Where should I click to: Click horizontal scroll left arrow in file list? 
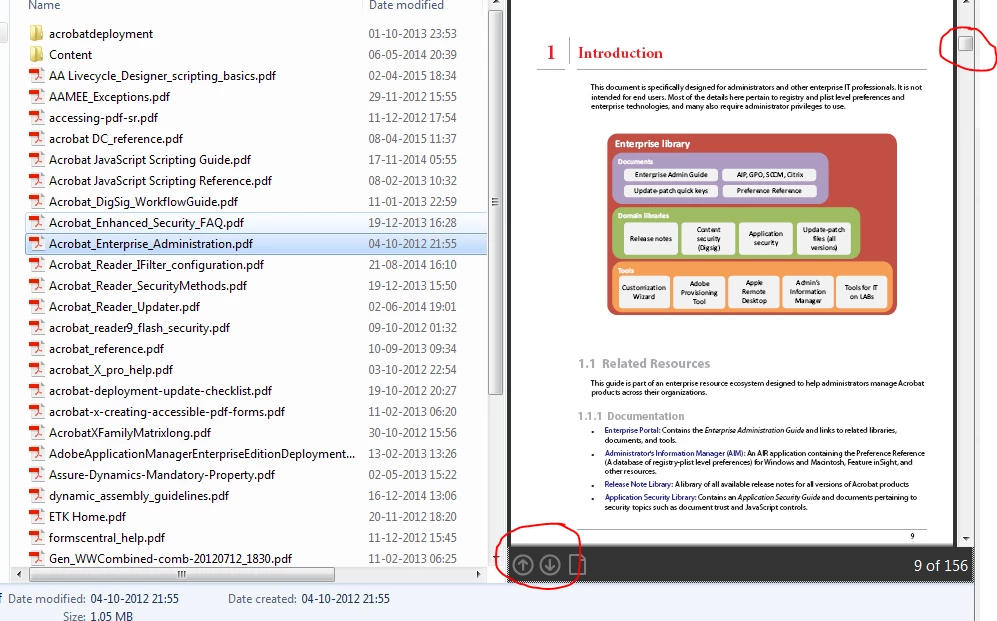pos(19,574)
